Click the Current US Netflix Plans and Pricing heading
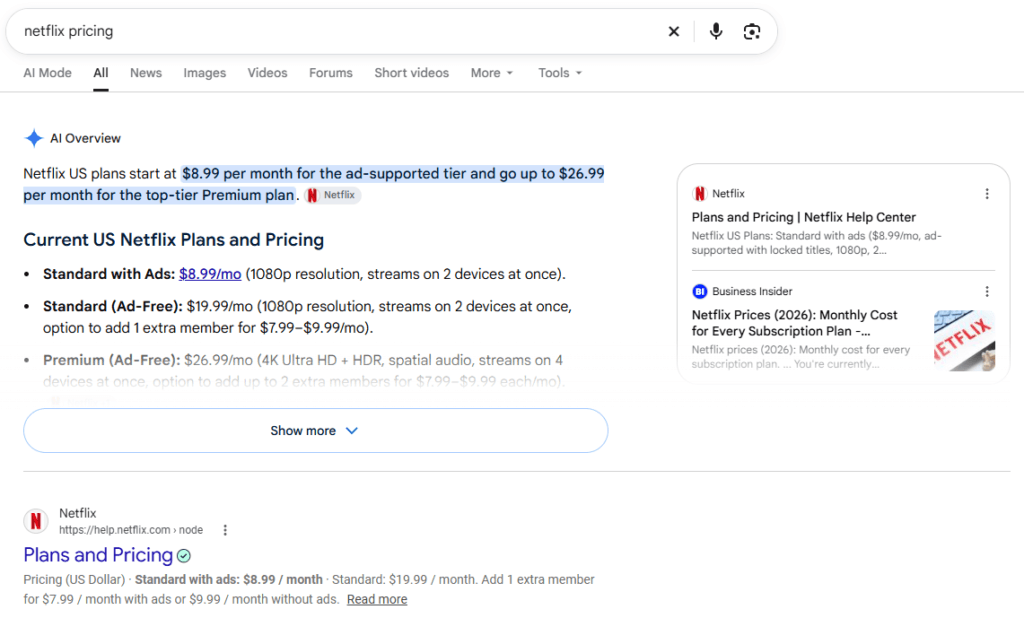Viewport: 1024px width, 618px height. pyautogui.click(x=174, y=240)
